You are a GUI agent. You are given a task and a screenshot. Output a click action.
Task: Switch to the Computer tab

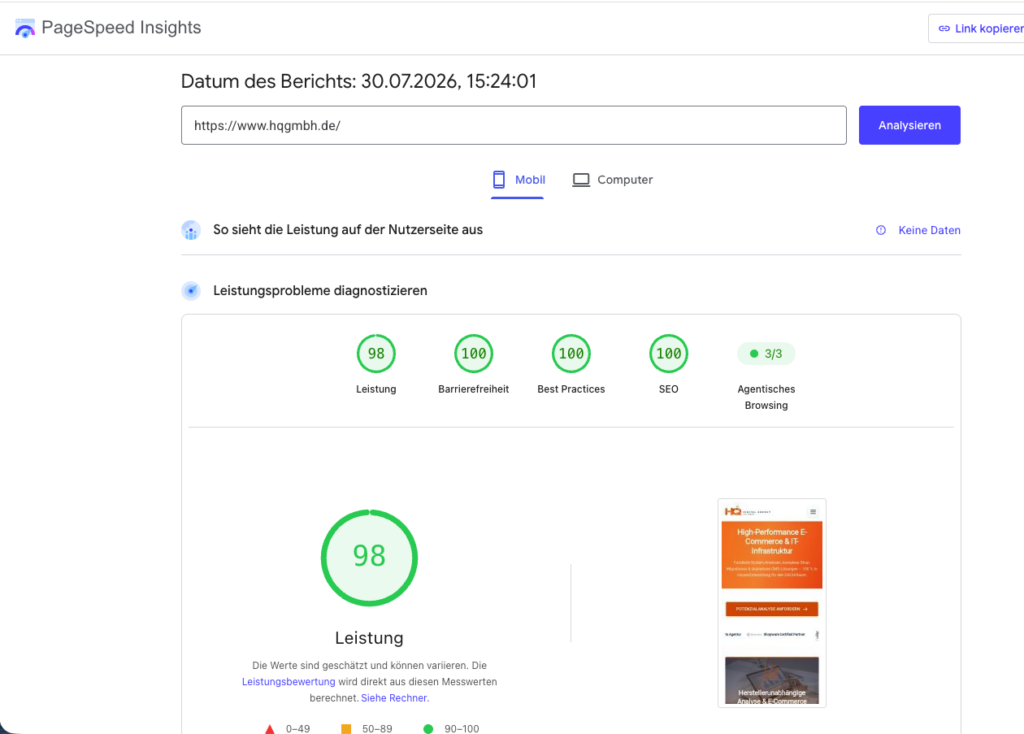pos(613,180)
